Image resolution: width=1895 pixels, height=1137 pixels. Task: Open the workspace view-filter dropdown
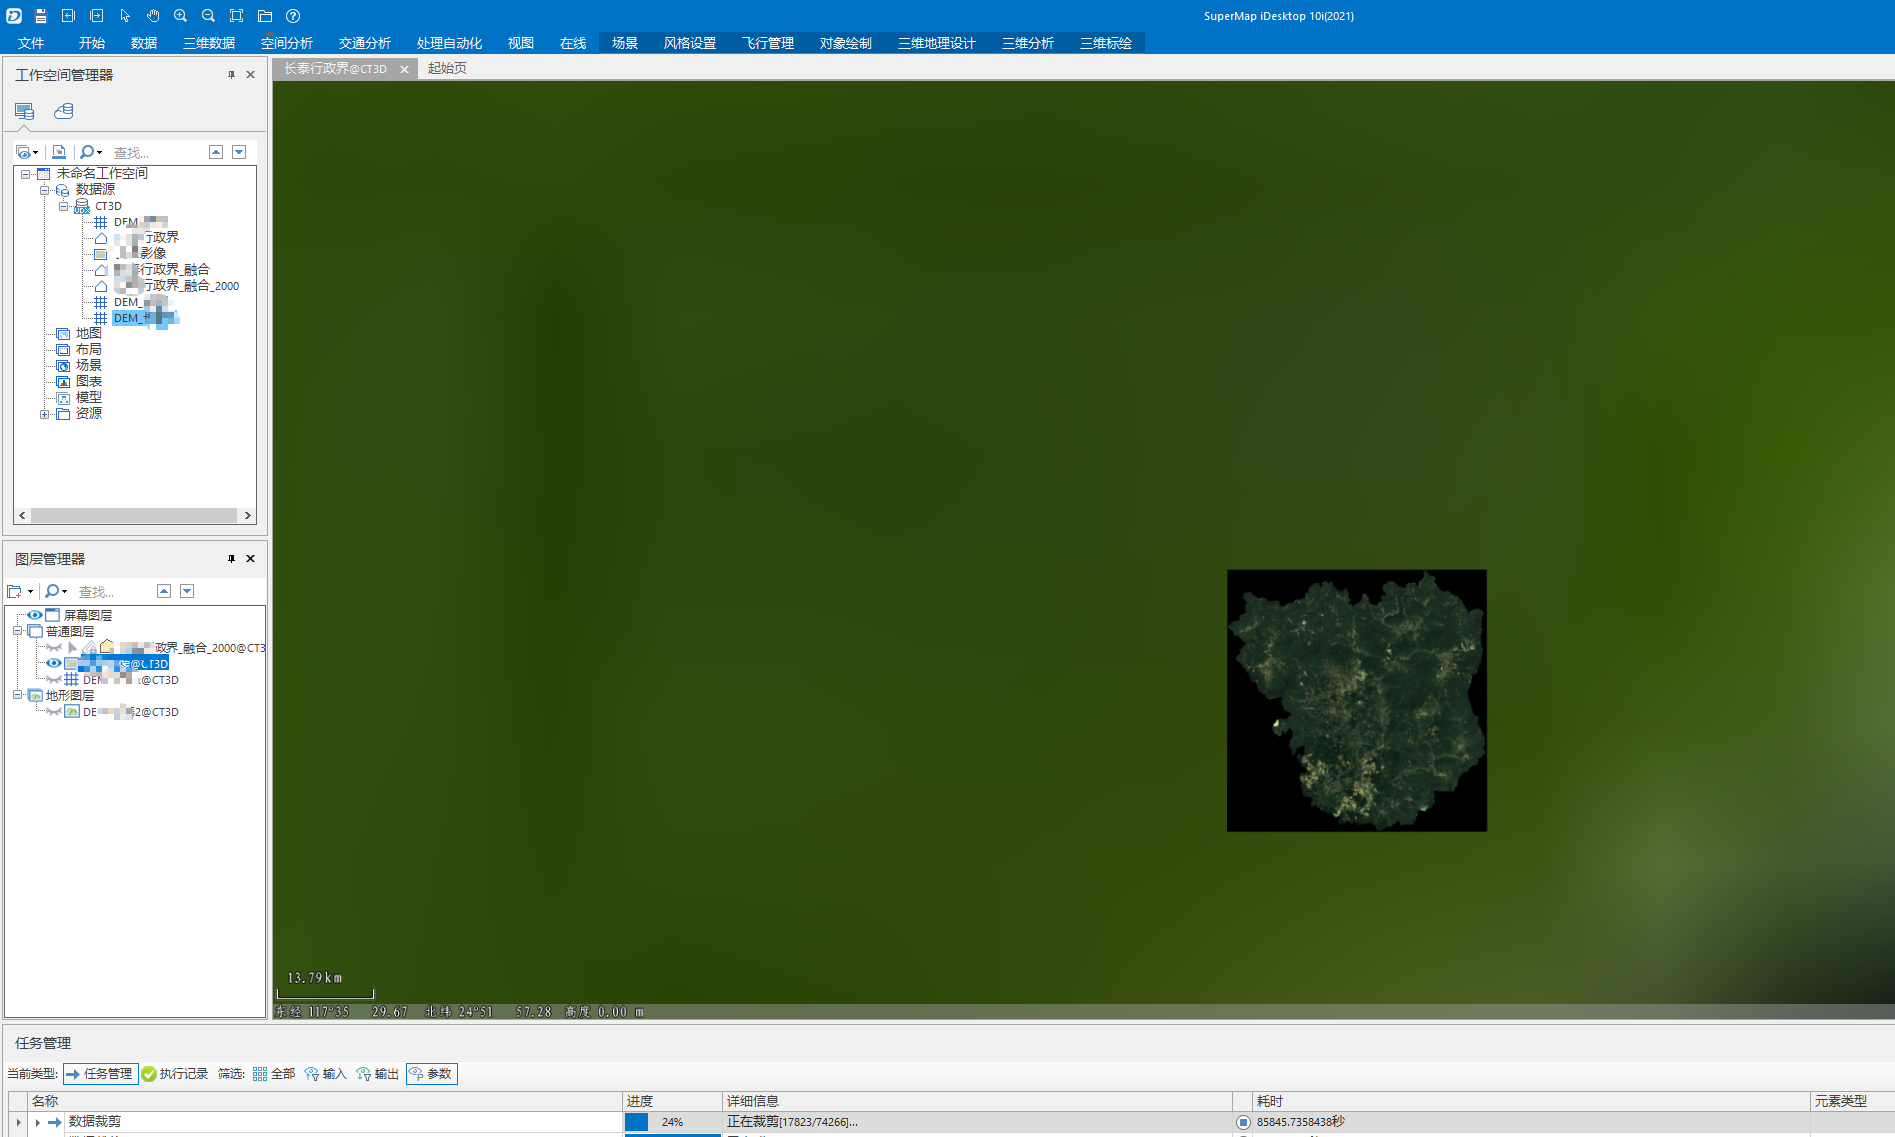(x=36, y=153)
